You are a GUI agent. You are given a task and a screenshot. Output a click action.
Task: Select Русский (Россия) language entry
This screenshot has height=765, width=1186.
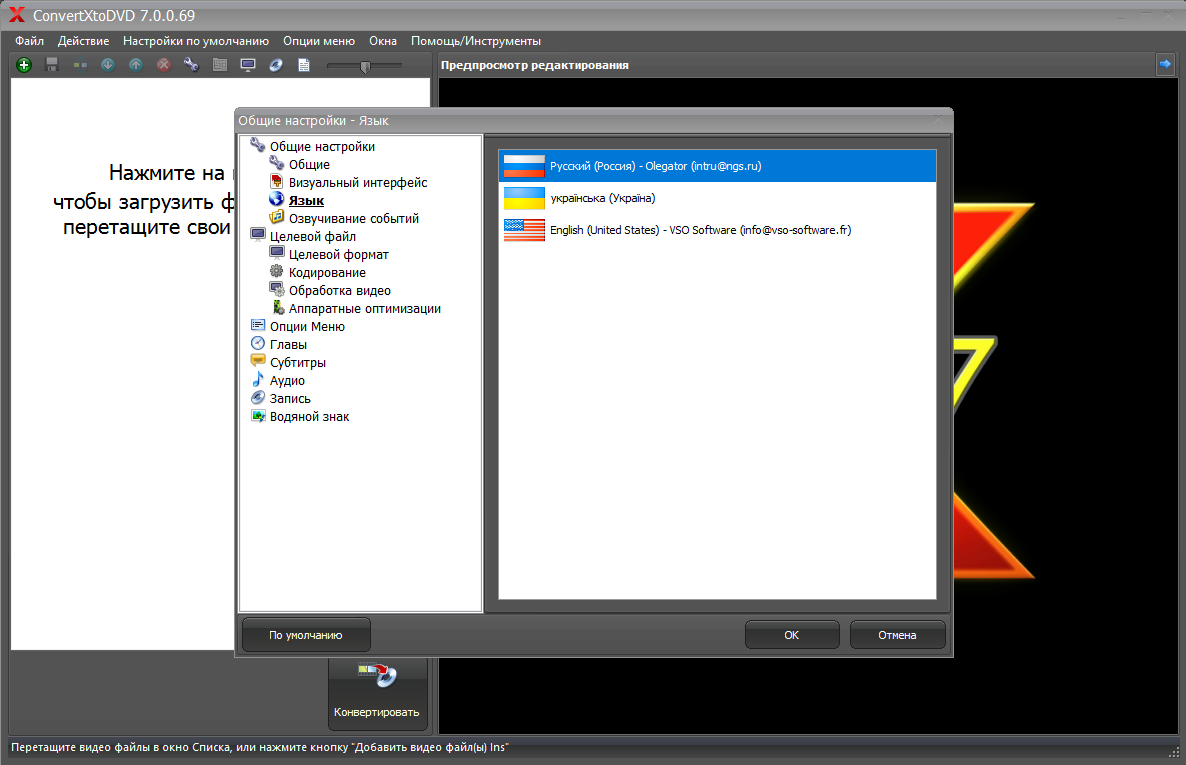717,166
